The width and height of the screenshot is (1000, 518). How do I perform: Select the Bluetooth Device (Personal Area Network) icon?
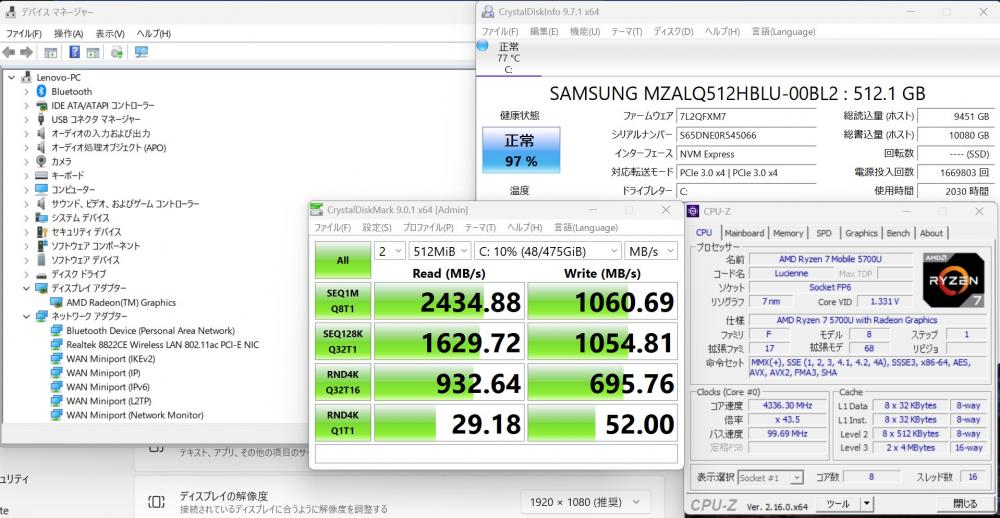click(x=57, y=330)
